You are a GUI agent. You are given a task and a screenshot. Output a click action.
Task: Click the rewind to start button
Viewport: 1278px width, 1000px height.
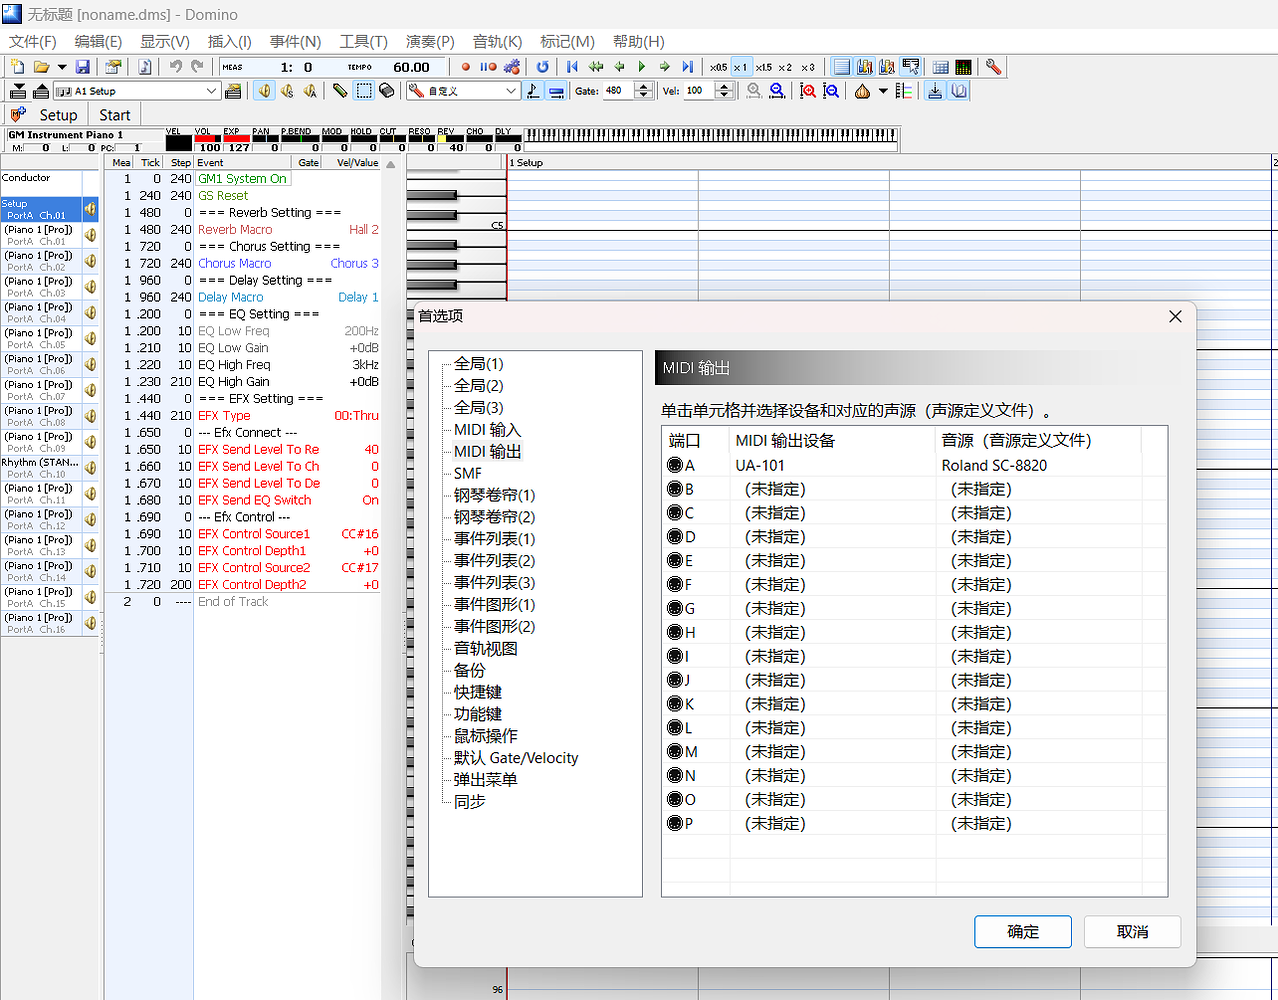[572, 67]
